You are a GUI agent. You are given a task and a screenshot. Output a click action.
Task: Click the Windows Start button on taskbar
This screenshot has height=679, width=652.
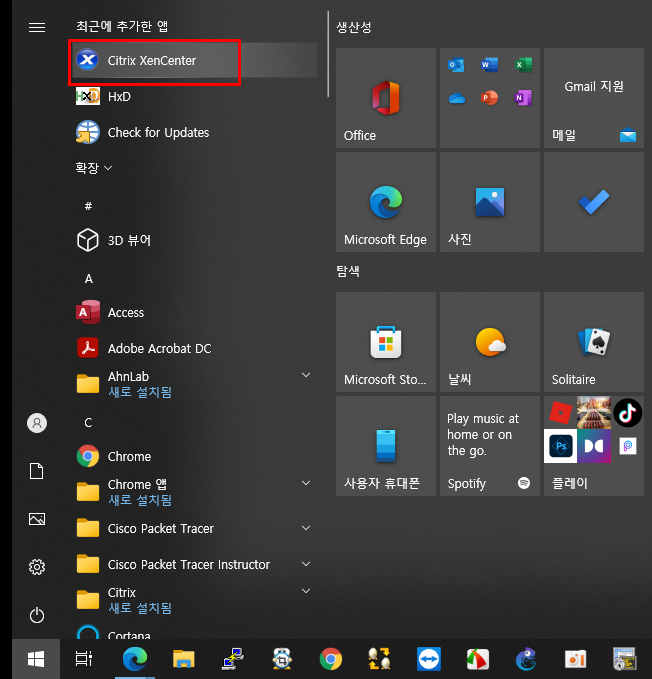pos(36,659)
